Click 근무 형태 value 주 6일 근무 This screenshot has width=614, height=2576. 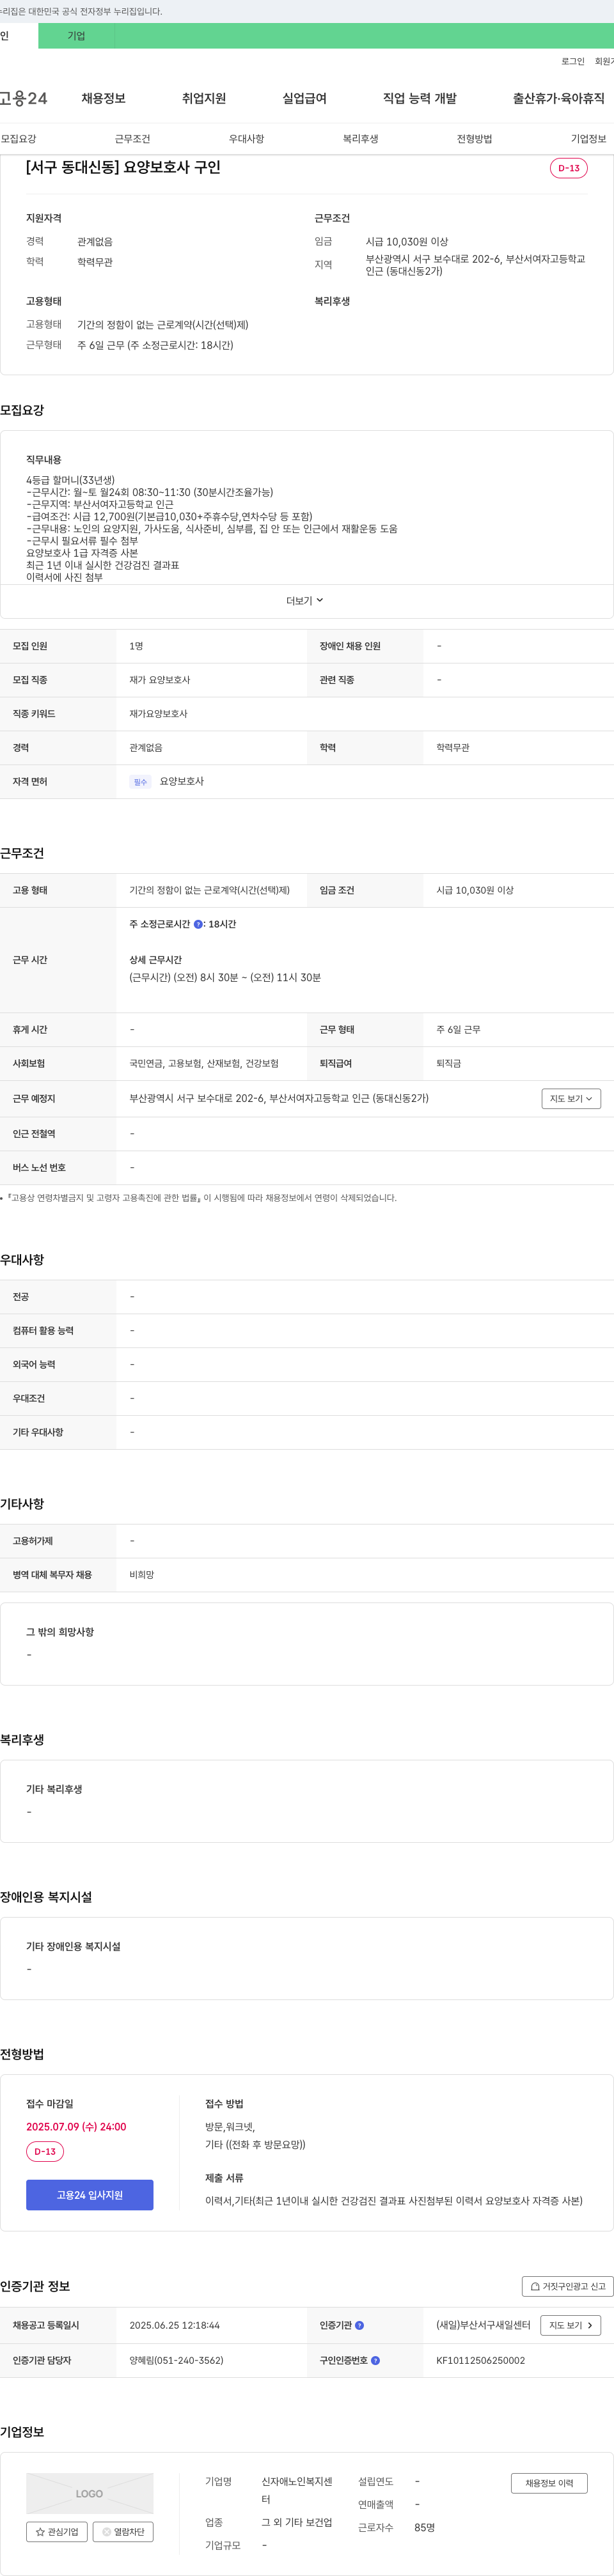click(458, 1029)
